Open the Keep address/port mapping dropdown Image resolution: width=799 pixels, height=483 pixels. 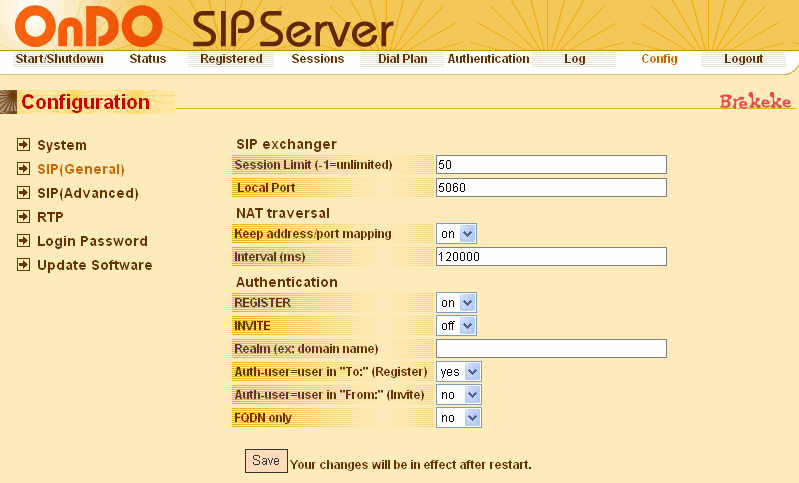click(x=457, y=234)
